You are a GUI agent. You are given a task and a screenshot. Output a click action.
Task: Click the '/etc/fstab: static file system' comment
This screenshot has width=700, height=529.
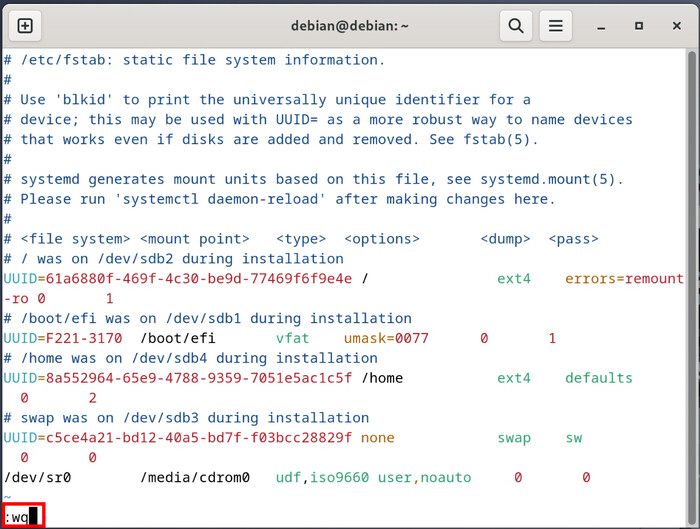coord(194,60)
